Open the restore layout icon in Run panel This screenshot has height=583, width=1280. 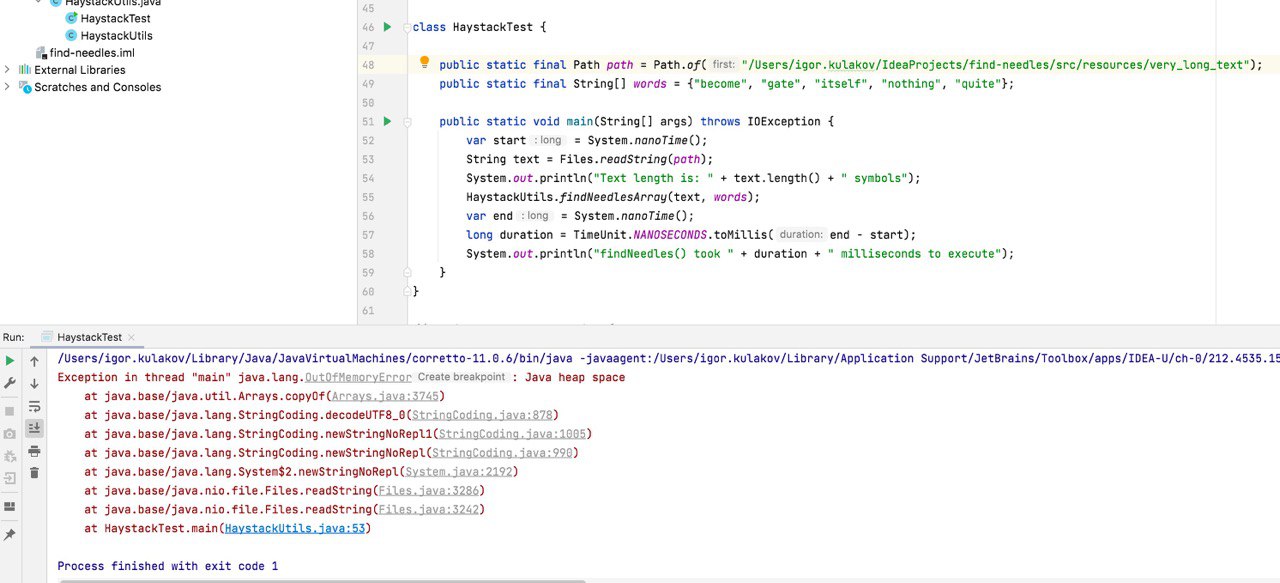point(10,507)
